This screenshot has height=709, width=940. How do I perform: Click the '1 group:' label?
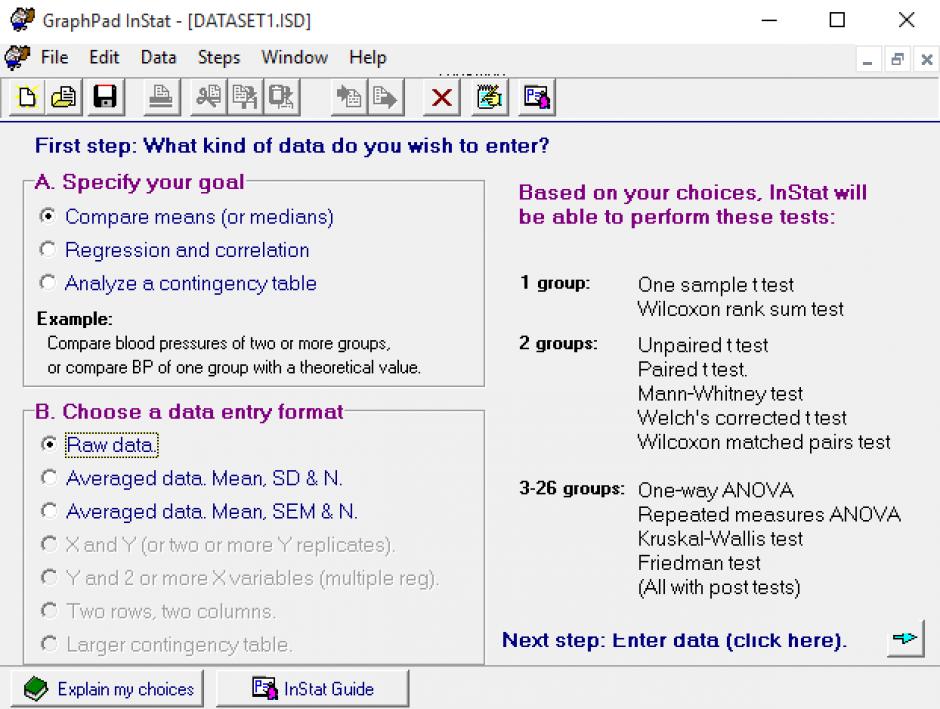(x=555, y=282)
